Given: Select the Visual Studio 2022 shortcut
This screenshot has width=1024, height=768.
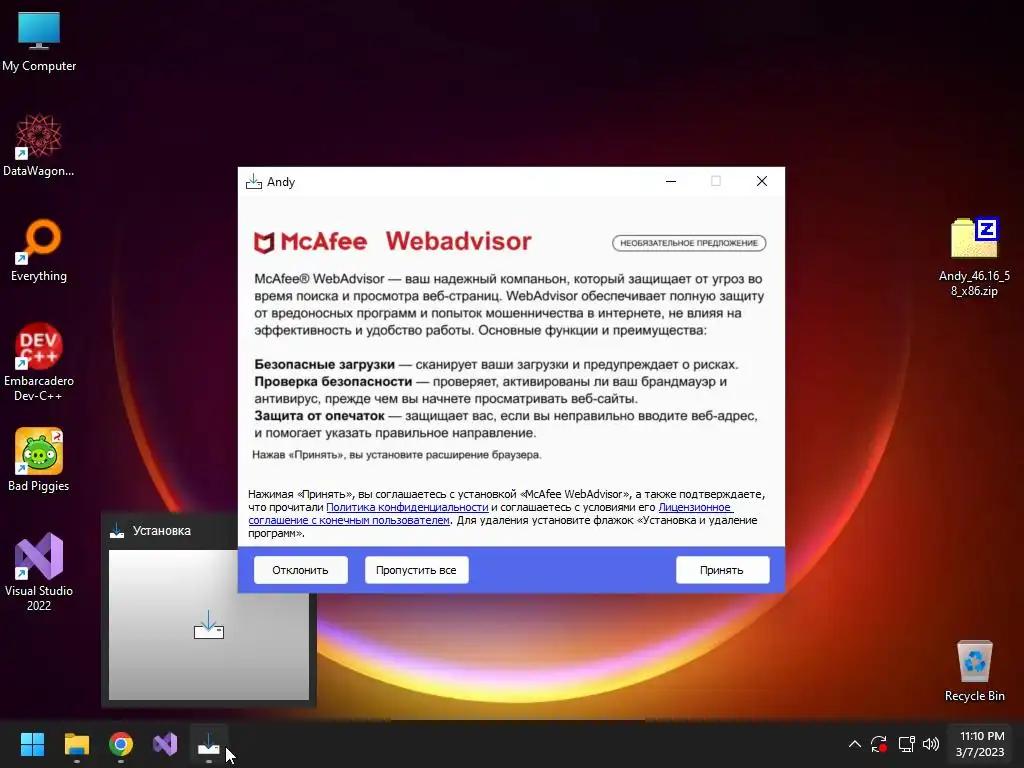Looking at the screenshot, I should click(39, 572).
